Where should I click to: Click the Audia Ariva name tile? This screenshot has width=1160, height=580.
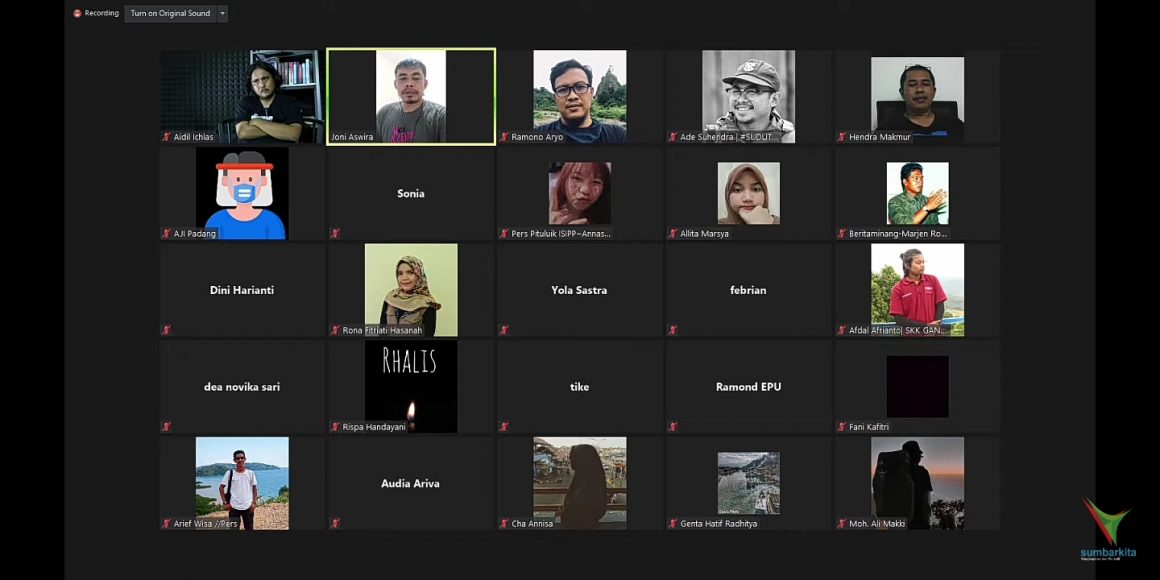click(x=411, y=483)
